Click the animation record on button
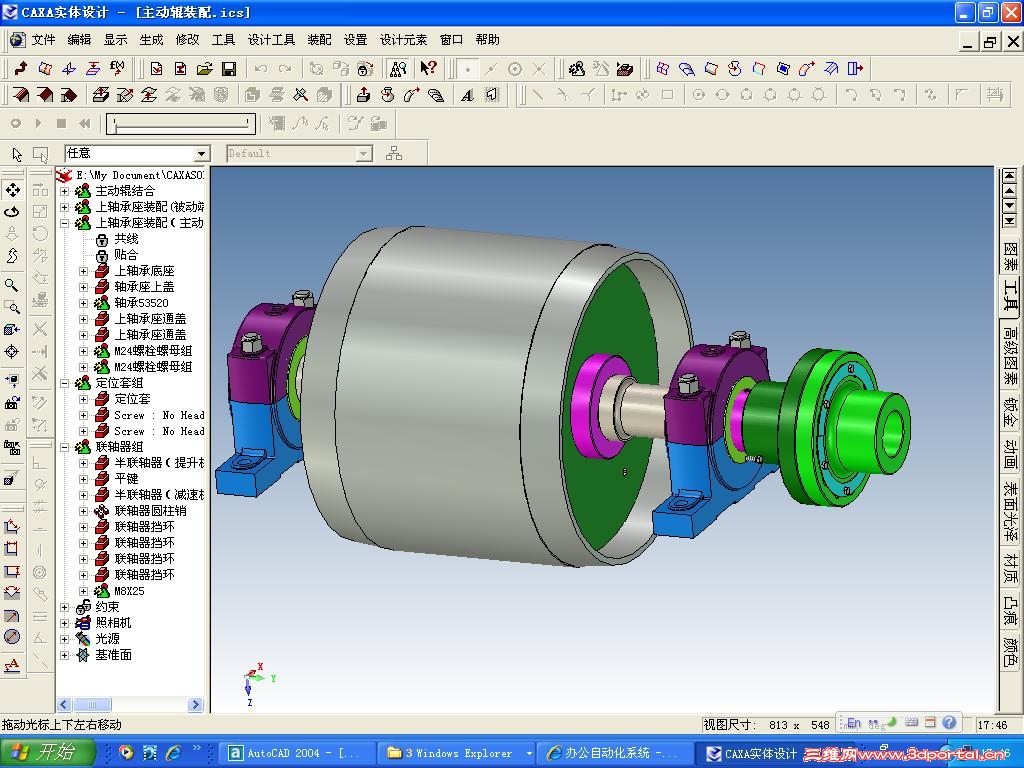The width and height of the screenshot is (1024, 768). click(16, 123)
